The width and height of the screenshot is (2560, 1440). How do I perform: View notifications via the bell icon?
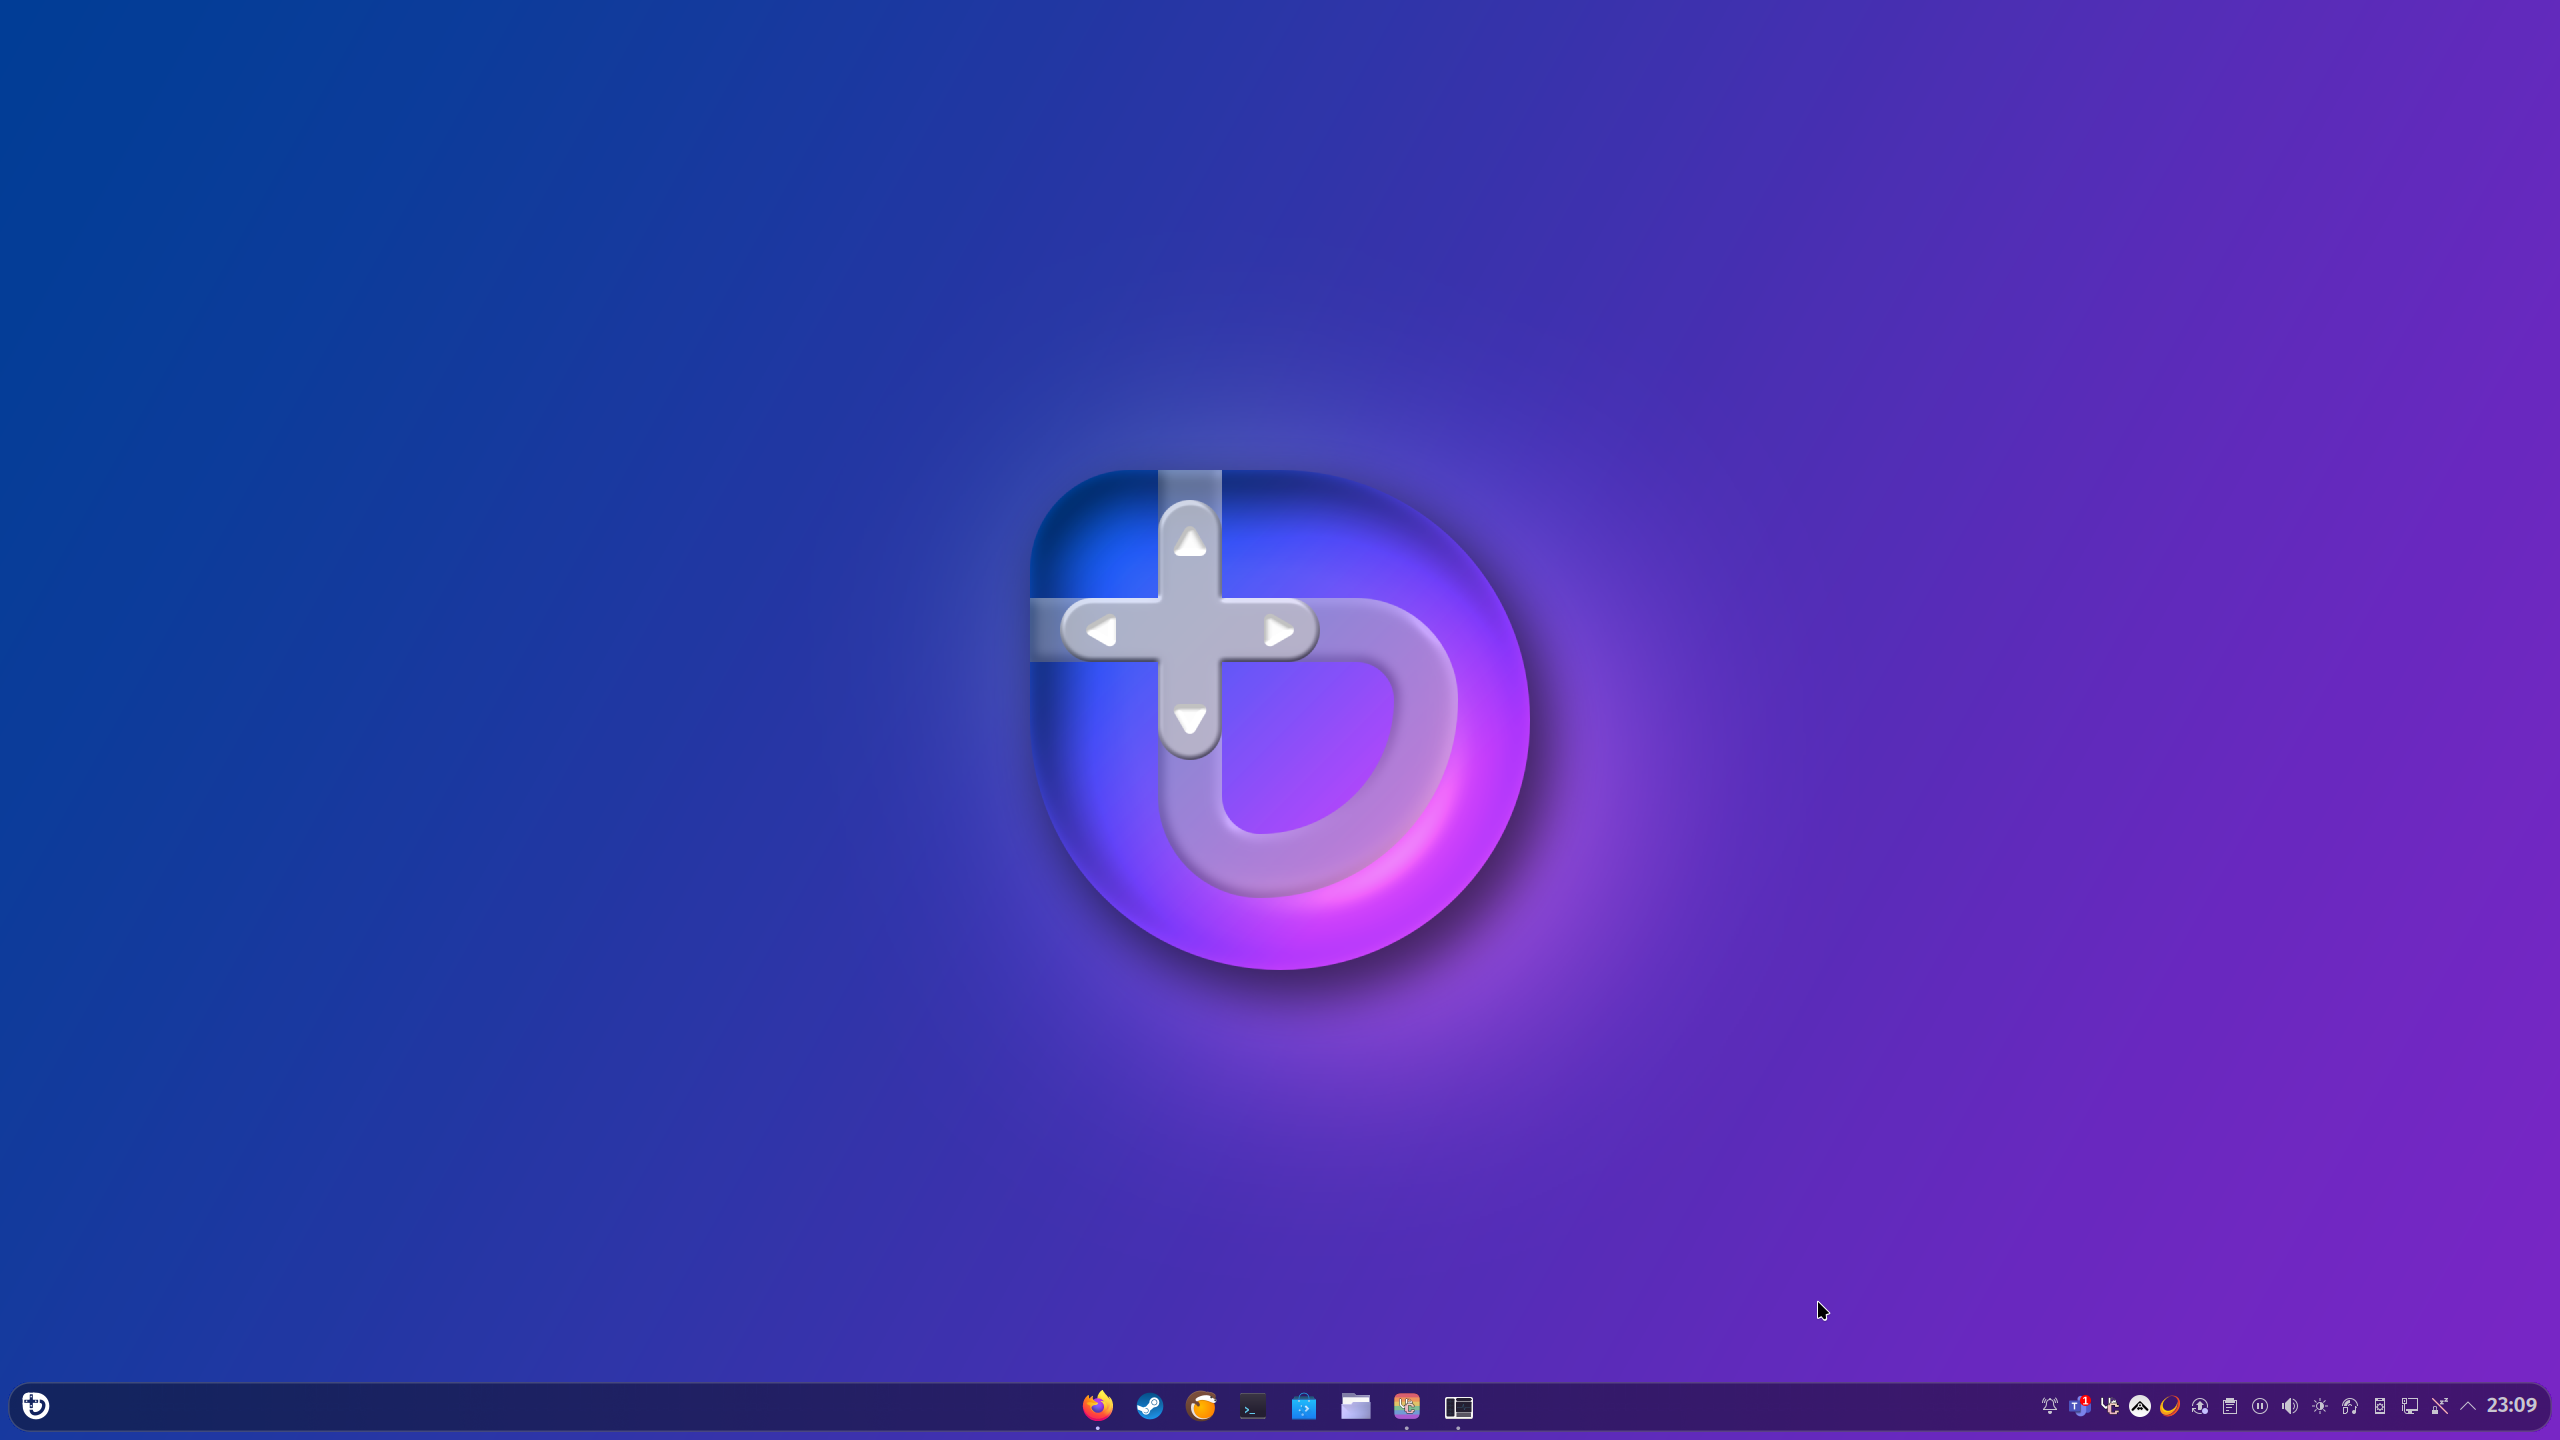point(2050,1405)
